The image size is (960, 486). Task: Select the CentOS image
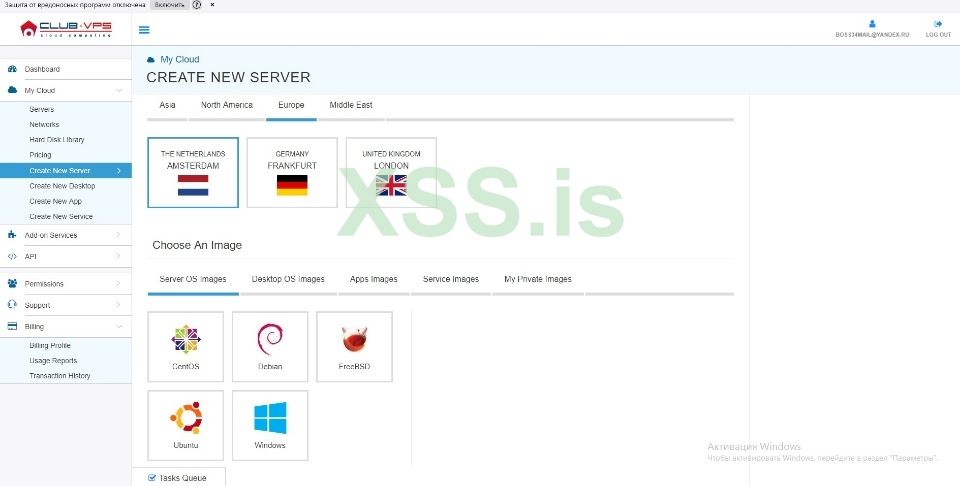(x=186, y=346)
